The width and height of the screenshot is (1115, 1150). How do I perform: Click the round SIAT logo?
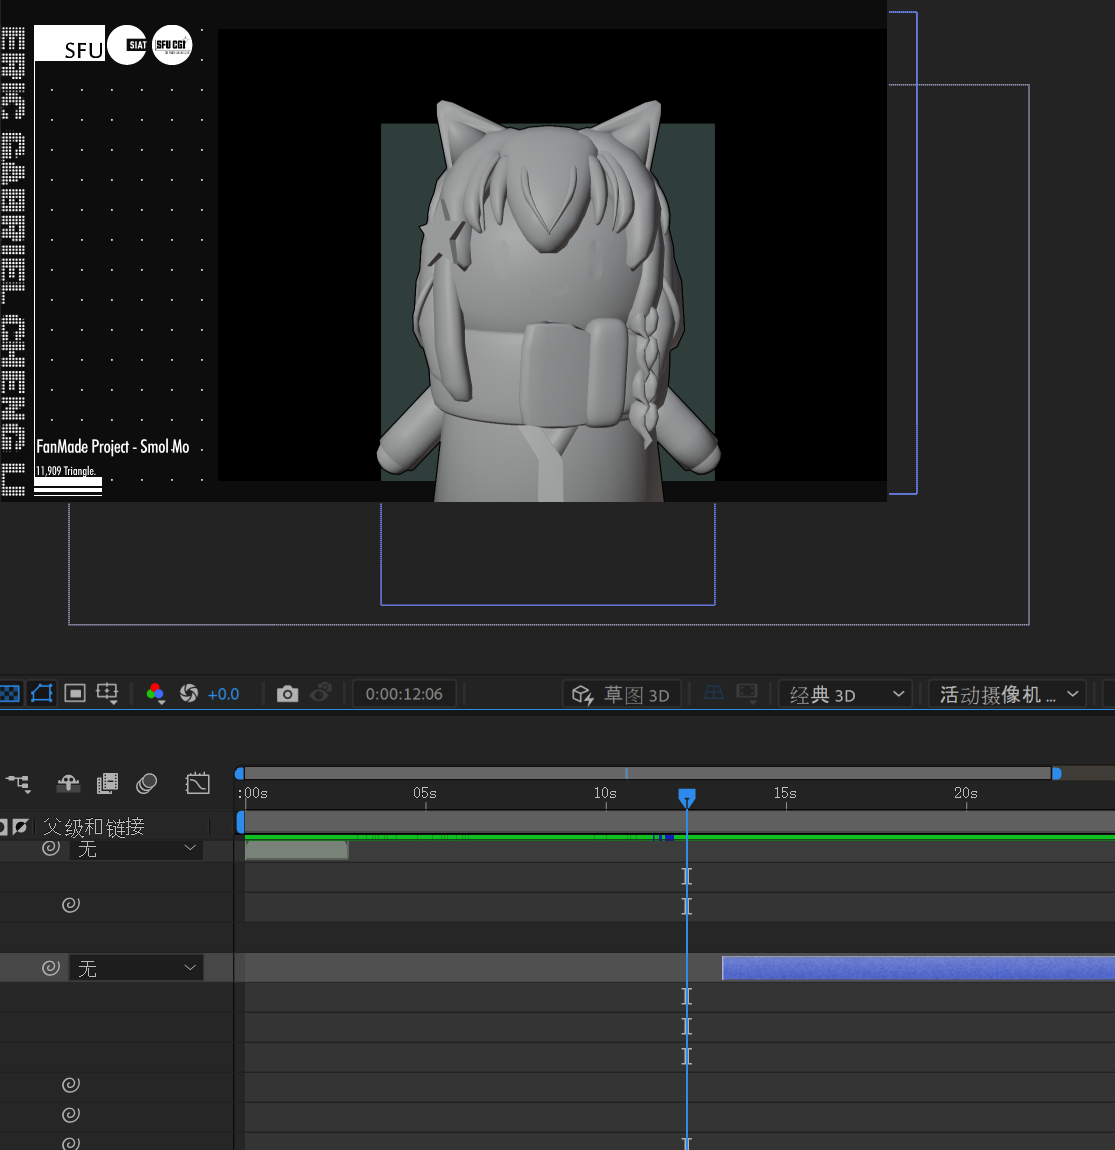(x=127, y=45)
